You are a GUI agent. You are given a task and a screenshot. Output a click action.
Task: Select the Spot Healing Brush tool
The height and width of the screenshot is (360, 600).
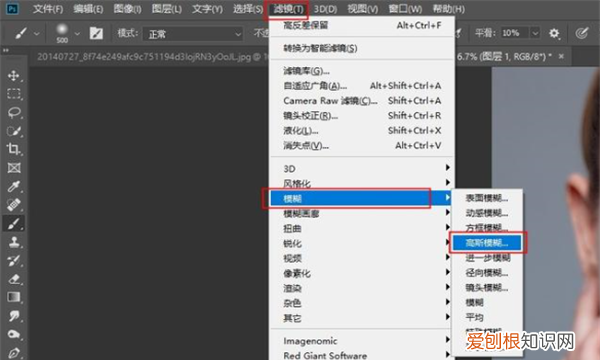pos(14,205)
